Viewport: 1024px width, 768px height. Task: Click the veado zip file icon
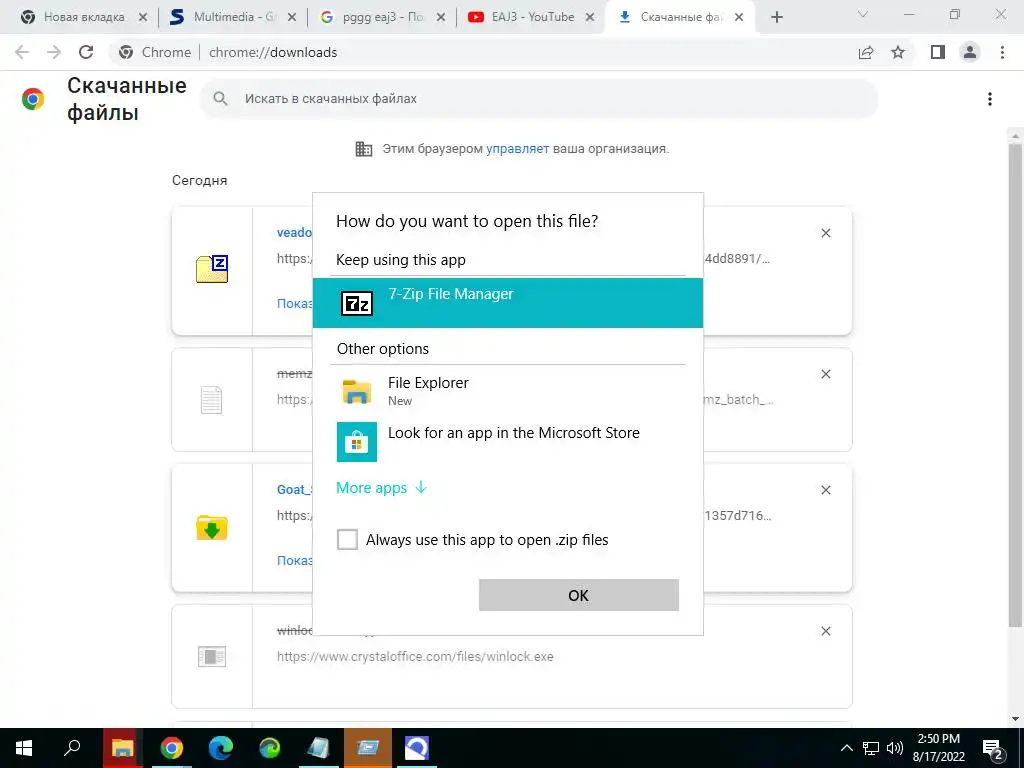coord(212,269)
